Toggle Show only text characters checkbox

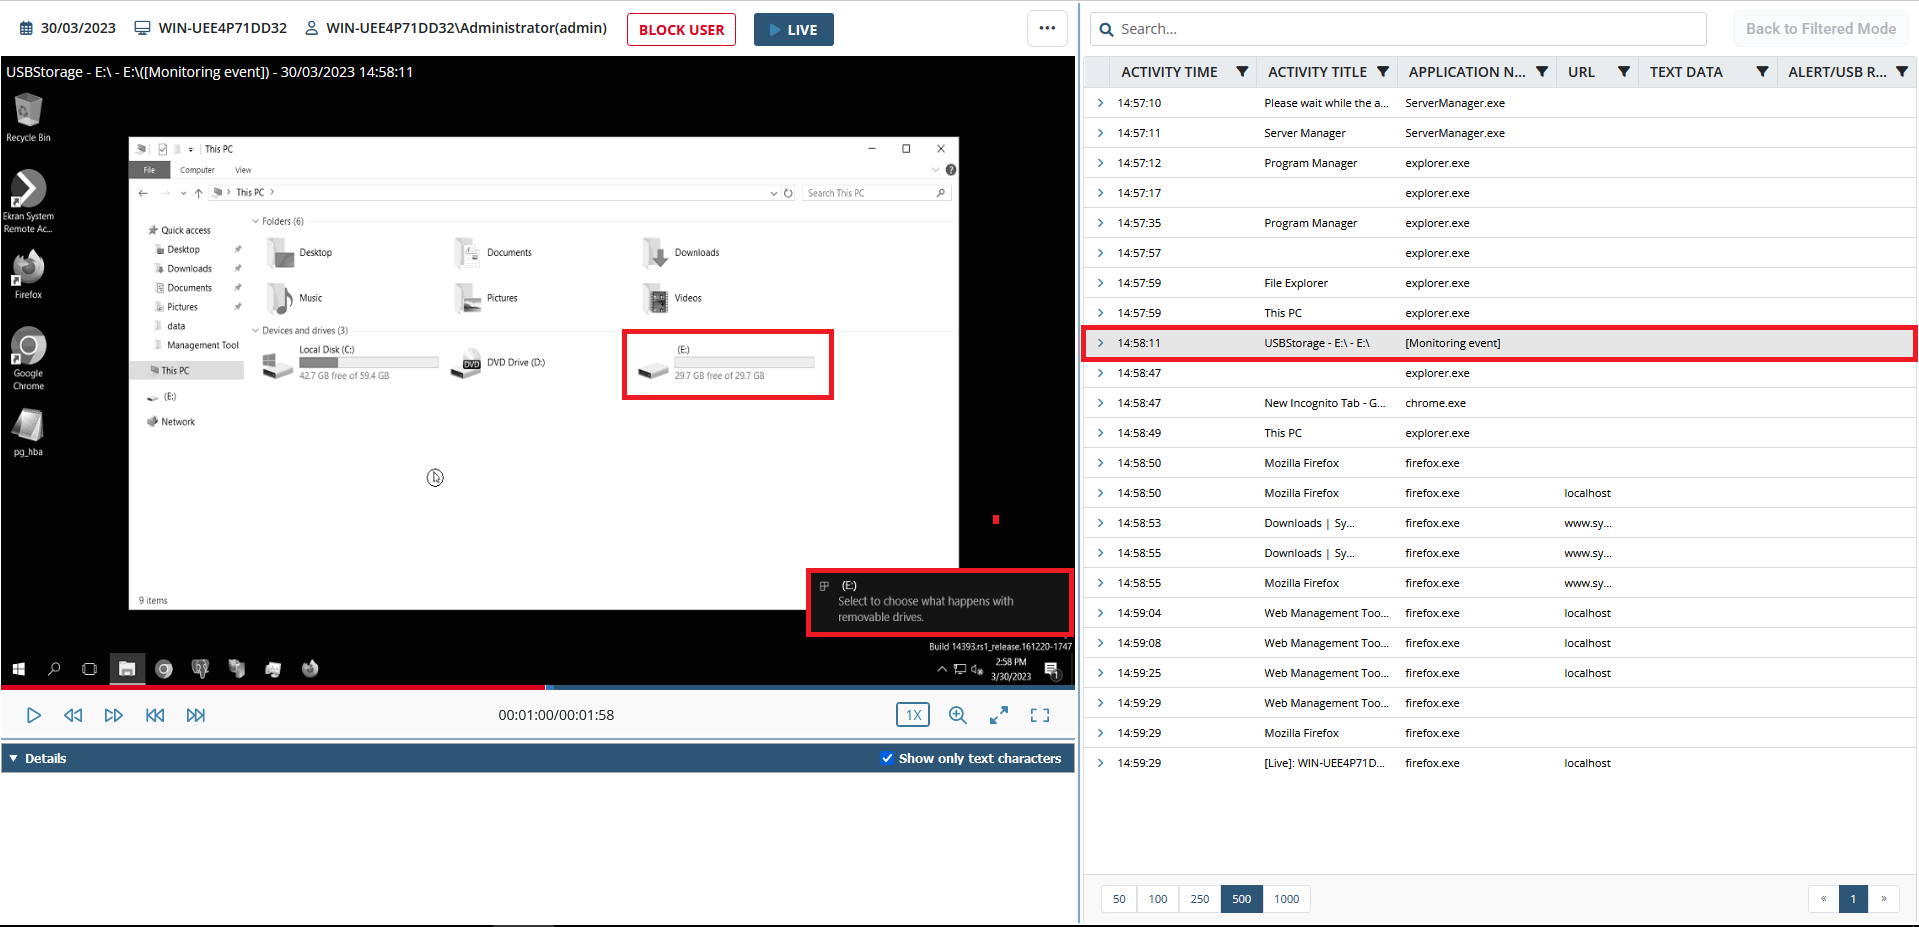coord(886,758)
